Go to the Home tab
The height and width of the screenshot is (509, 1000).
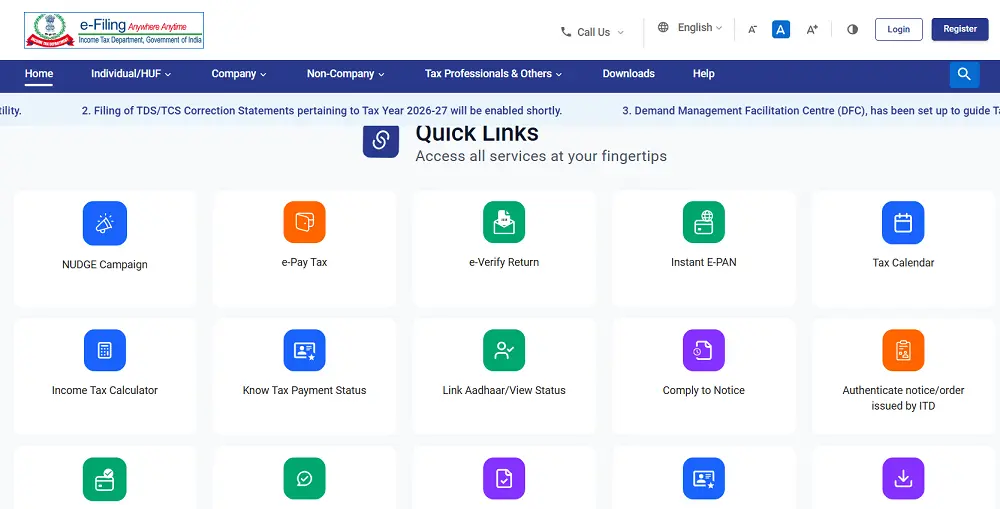click(x=39, y=74)
